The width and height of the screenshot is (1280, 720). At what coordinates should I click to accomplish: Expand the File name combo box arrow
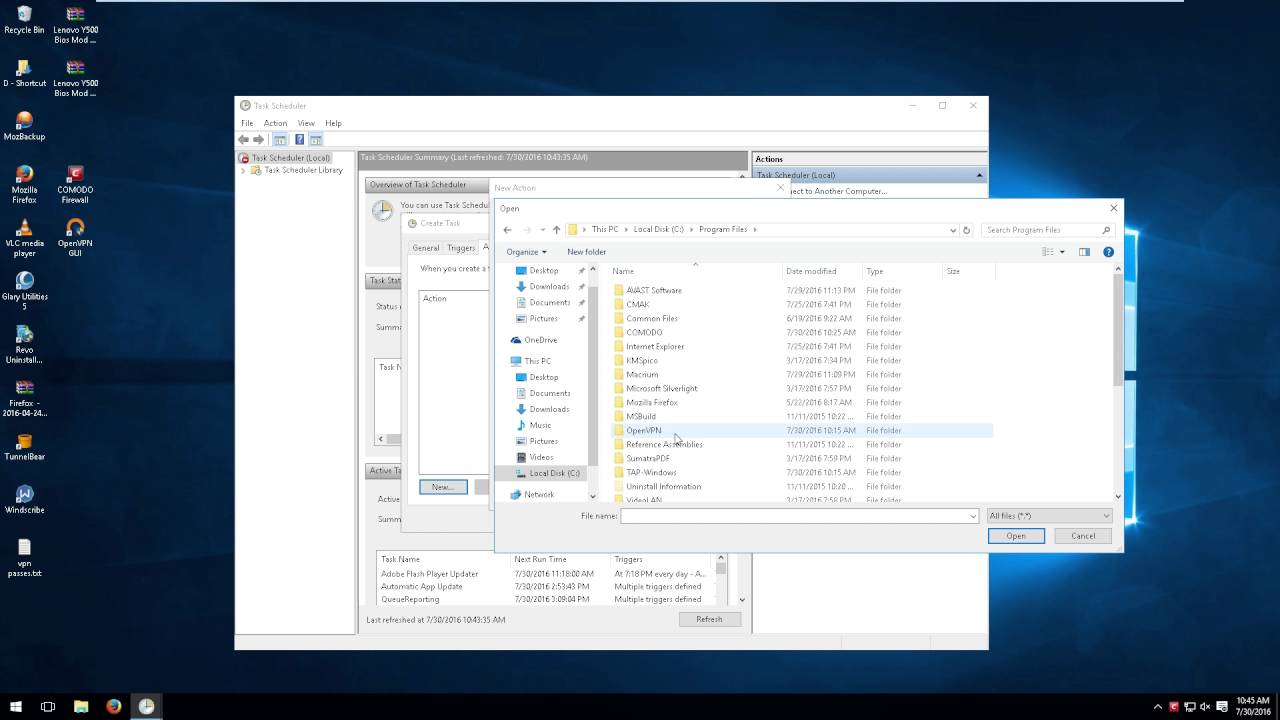pos(973,516)
